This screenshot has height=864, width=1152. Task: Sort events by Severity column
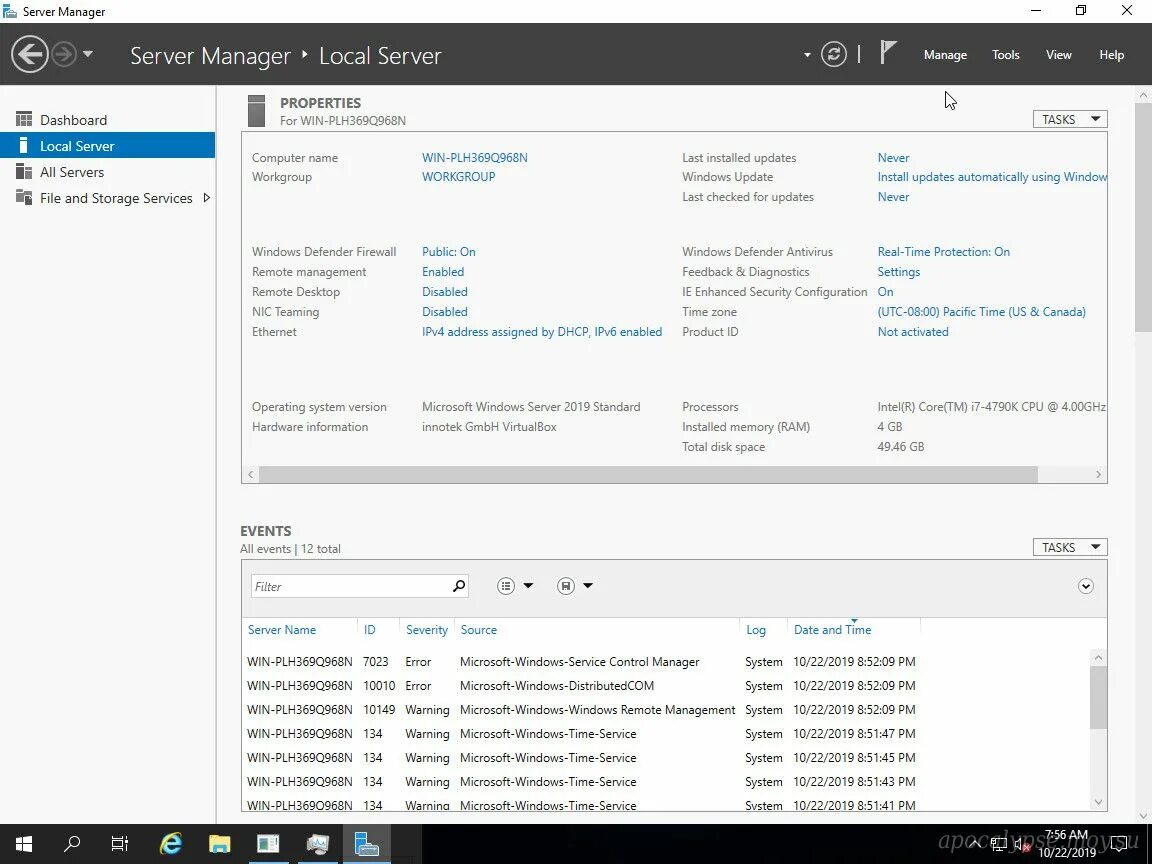[427, 630]
